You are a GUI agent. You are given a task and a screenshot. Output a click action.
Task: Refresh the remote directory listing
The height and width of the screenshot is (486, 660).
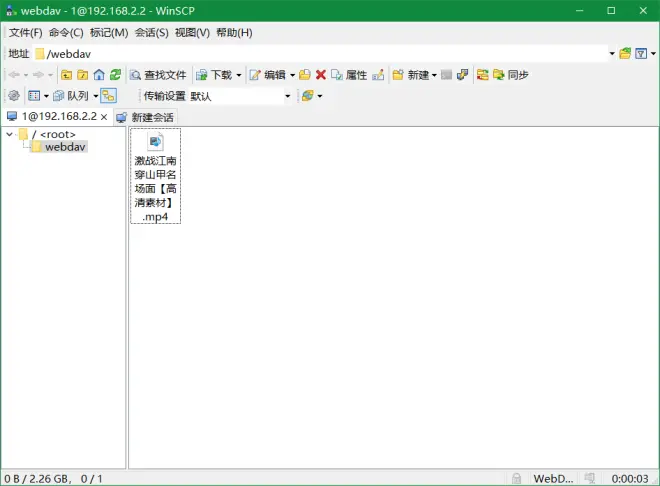pos(115,75)
